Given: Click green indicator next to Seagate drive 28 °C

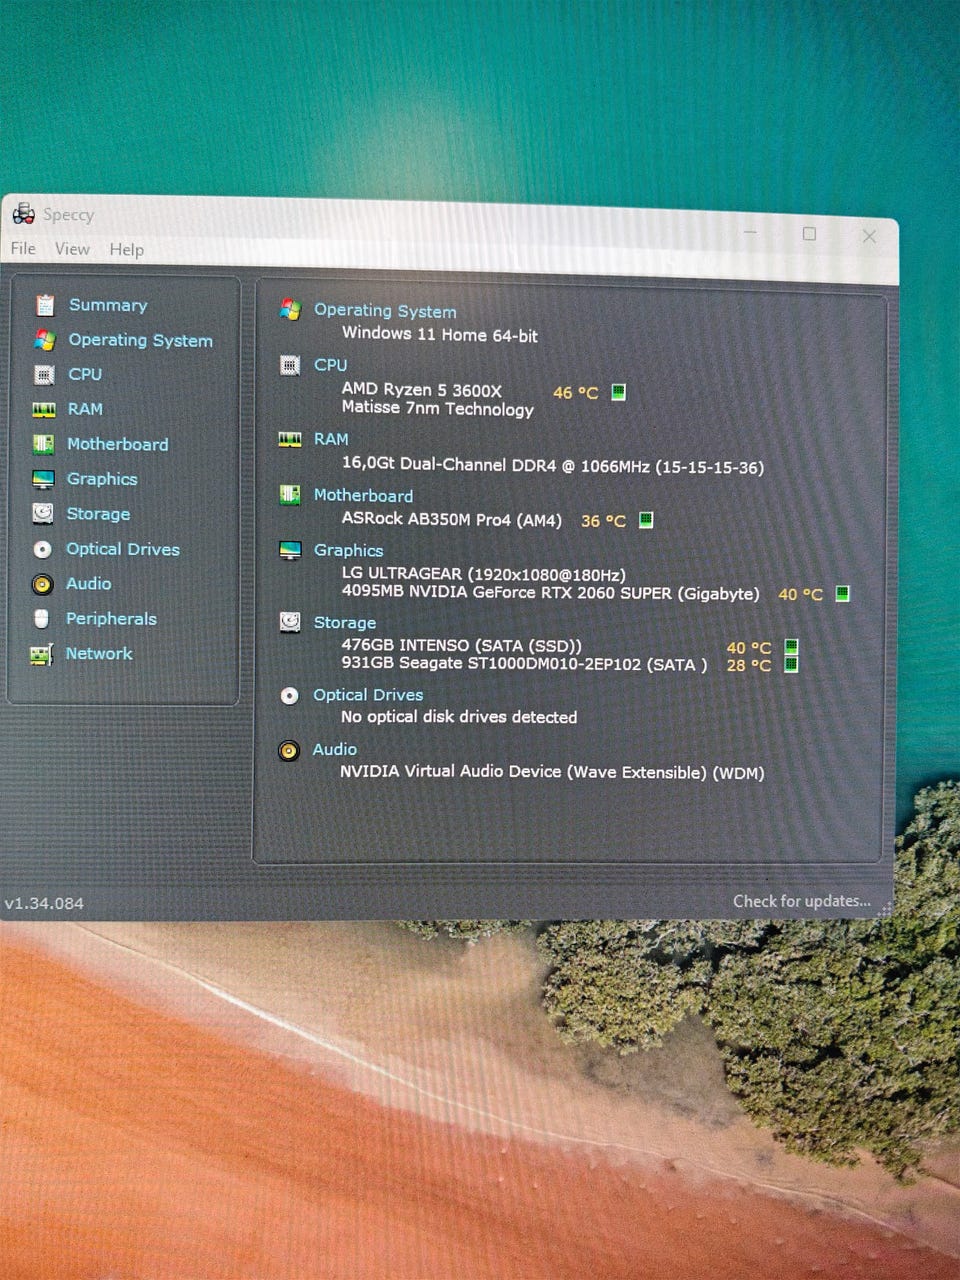Looking at the screenshot, I should (x=791, y=665).
